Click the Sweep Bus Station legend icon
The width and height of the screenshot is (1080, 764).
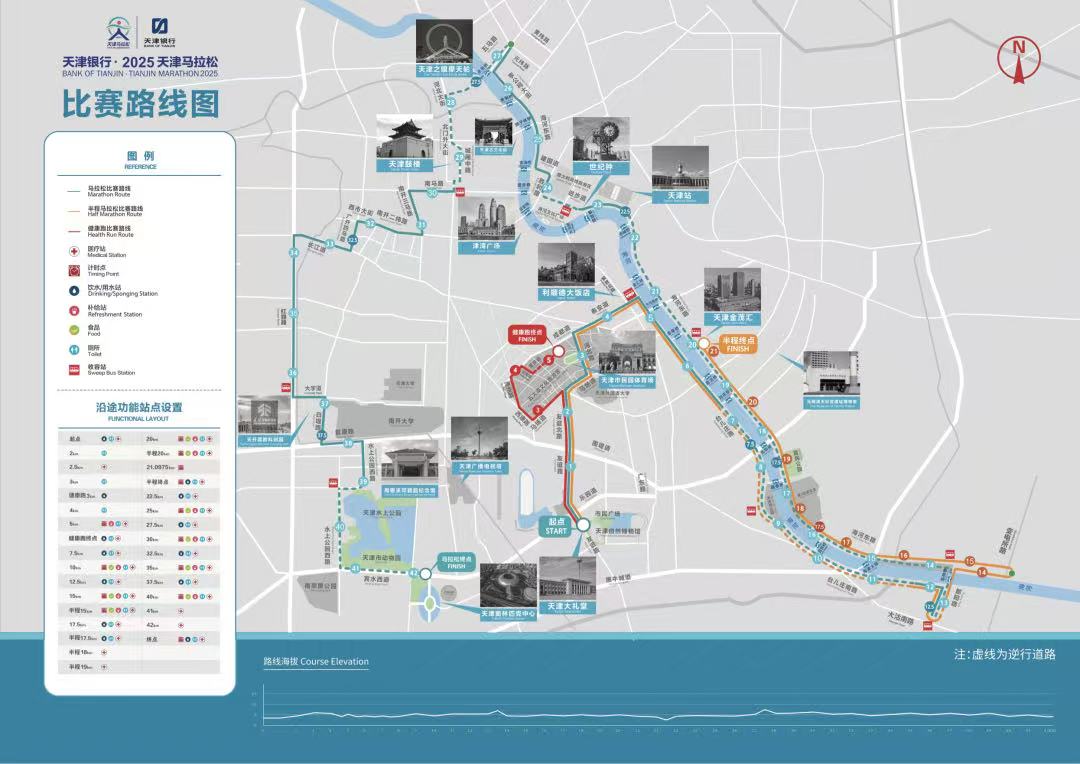pyautogui.click(x=74, y=370)
